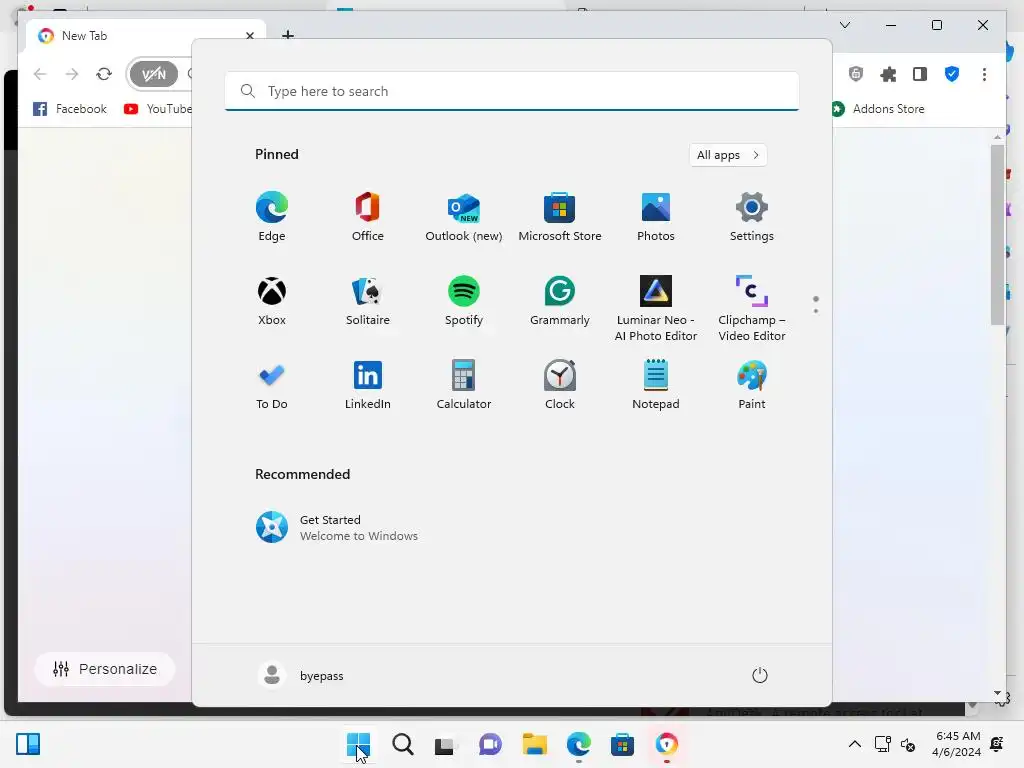Launch Spotify from the Start menu
The height and width of the screenshot is (768, 1024).
pyautogui.click(x=464, y=301)
